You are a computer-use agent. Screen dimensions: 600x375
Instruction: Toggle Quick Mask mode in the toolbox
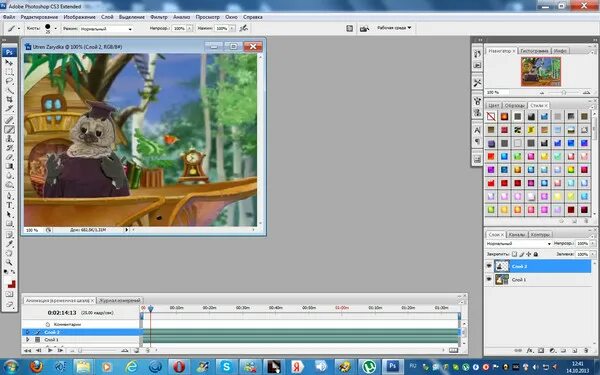pos(9,294)
